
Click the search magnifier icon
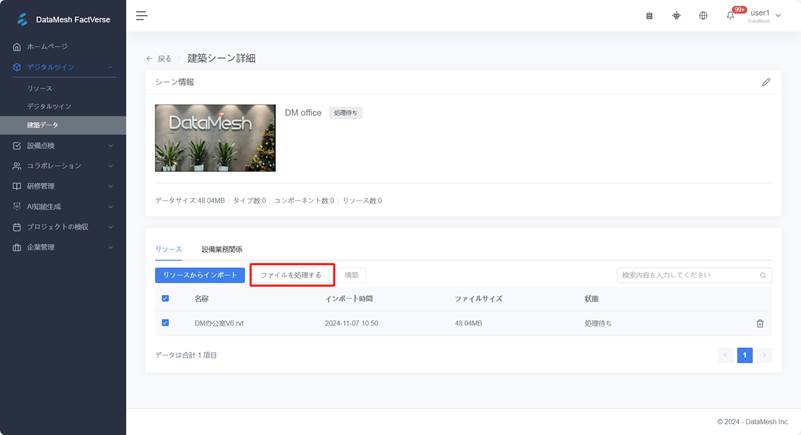pos(763,275)
